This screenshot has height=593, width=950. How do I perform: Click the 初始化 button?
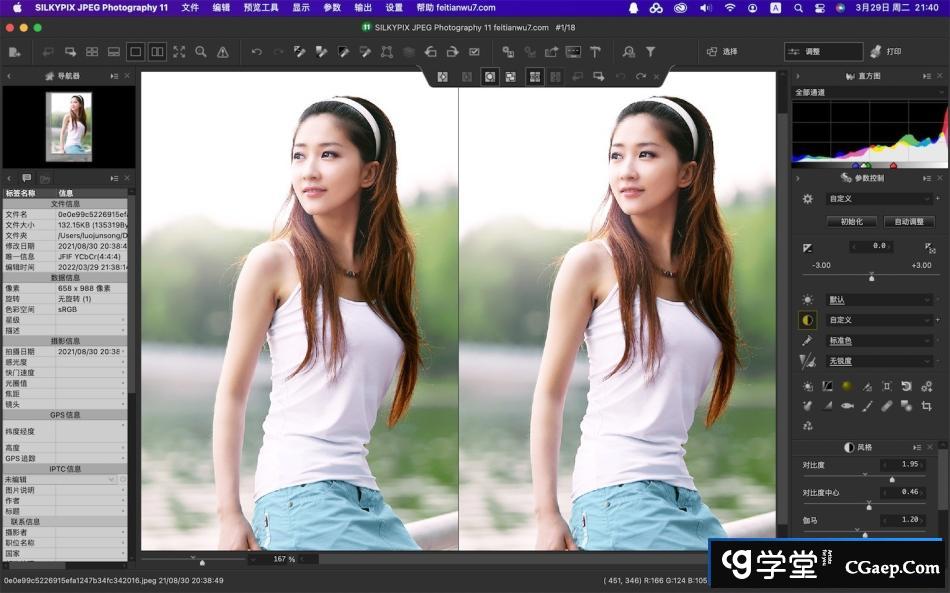pos(852,221)
